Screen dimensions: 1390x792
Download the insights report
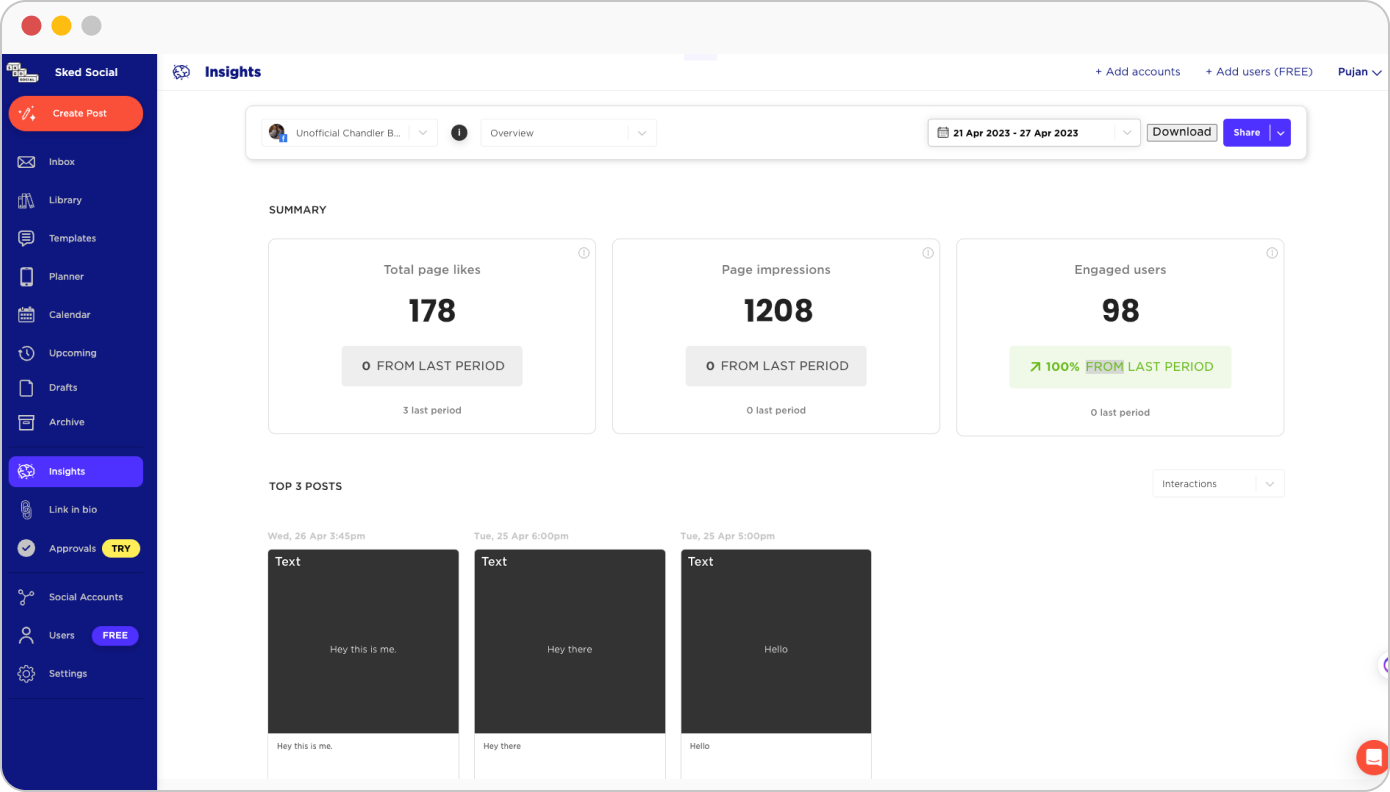1181,131
